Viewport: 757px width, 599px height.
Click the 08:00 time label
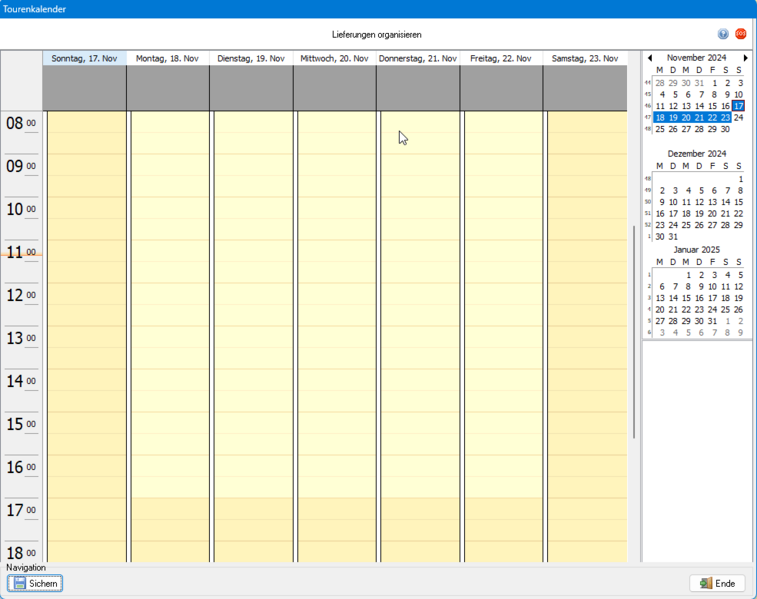coord(21,124)
